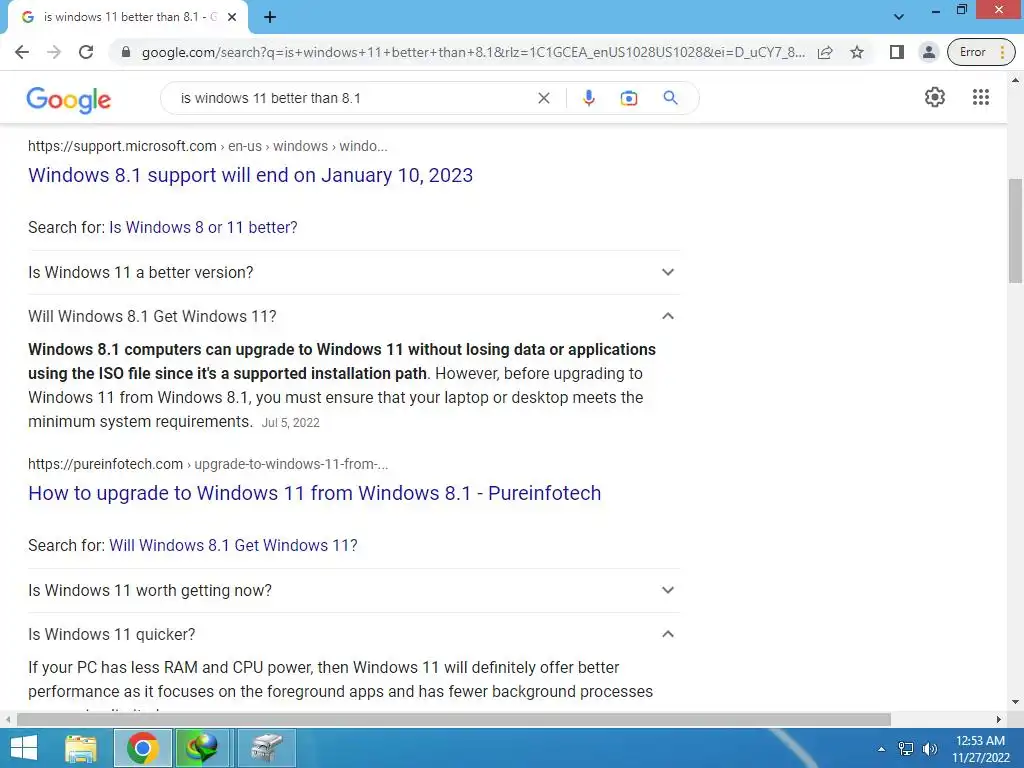
Task: Click pureinfotech.com breadcrumb URL
Action: [x=208, y=464]
